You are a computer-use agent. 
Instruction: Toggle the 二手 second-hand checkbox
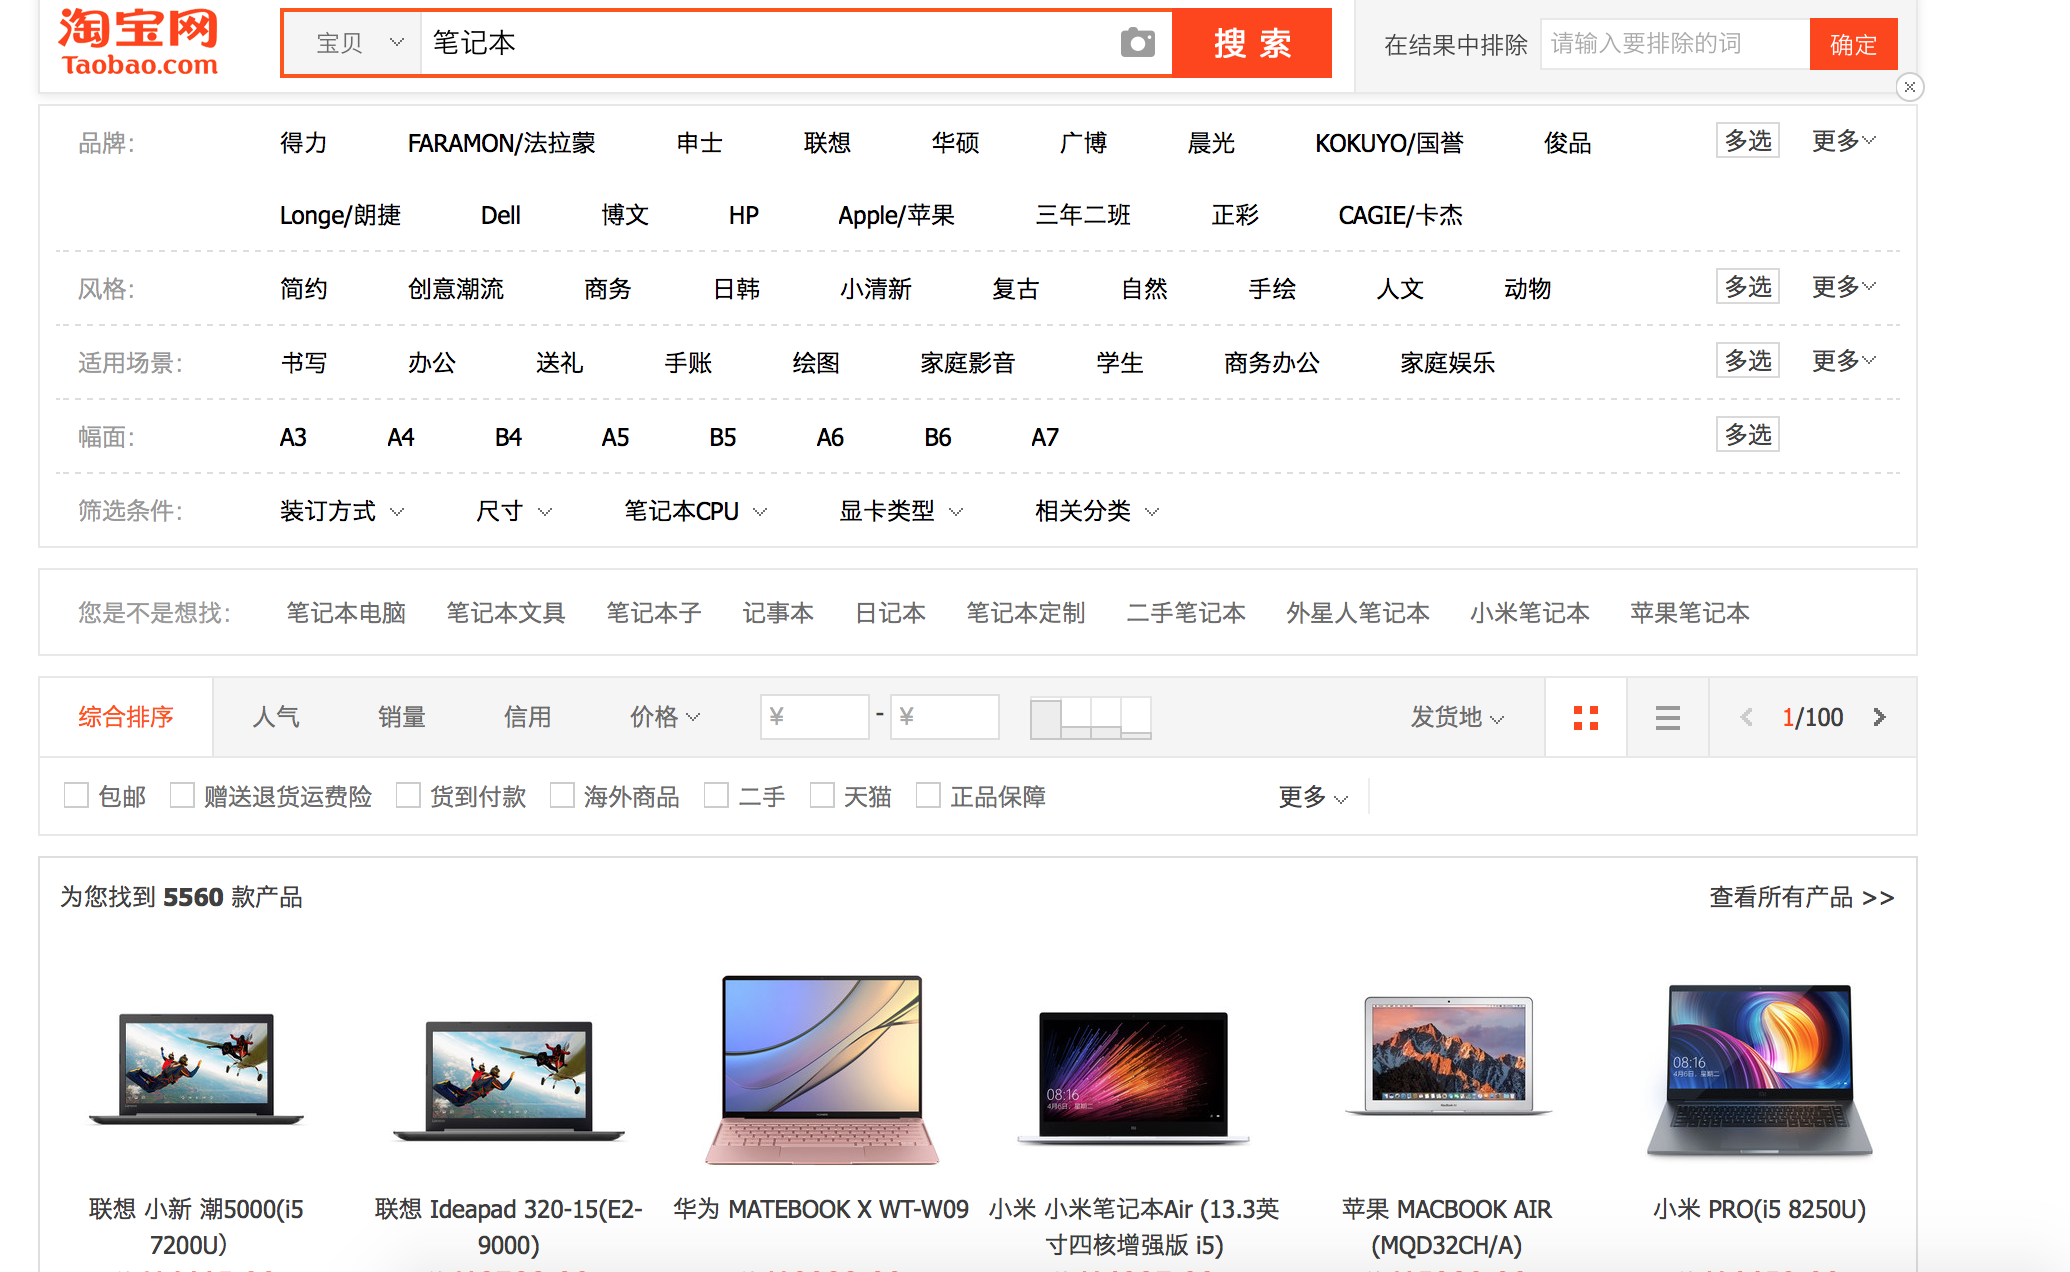pos(716,796)
